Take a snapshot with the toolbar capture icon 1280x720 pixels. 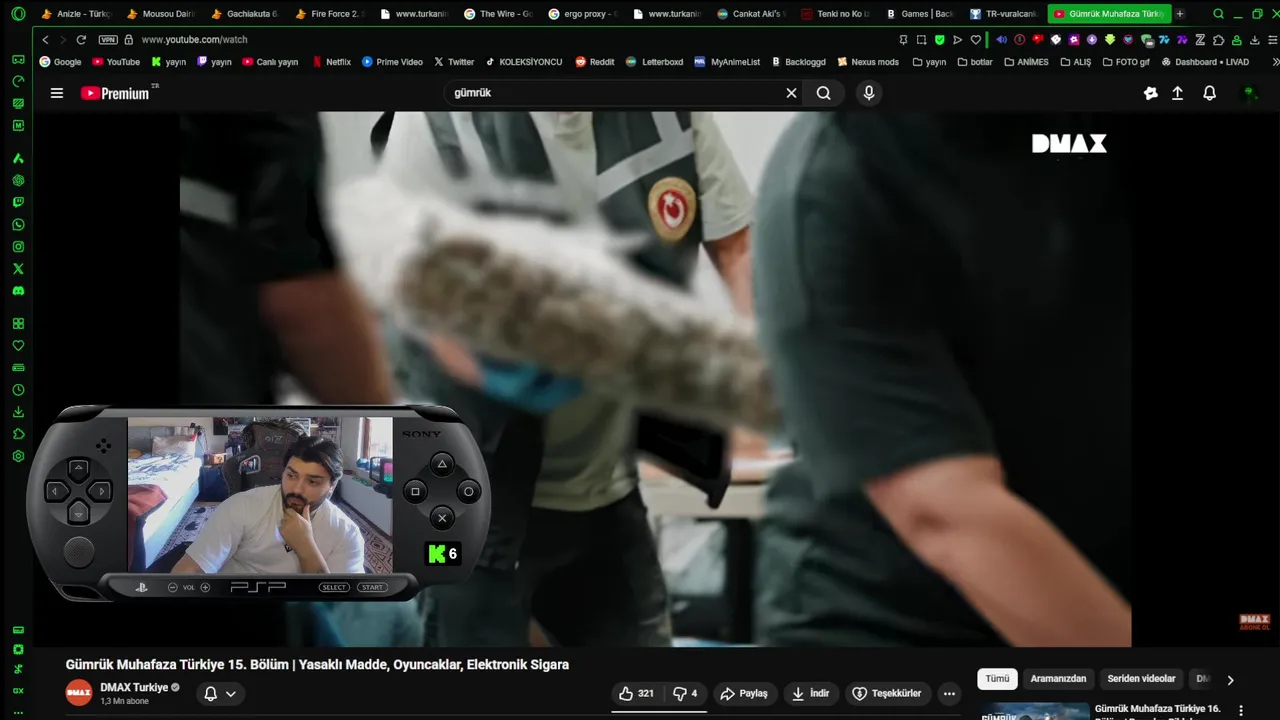[921, 40]
